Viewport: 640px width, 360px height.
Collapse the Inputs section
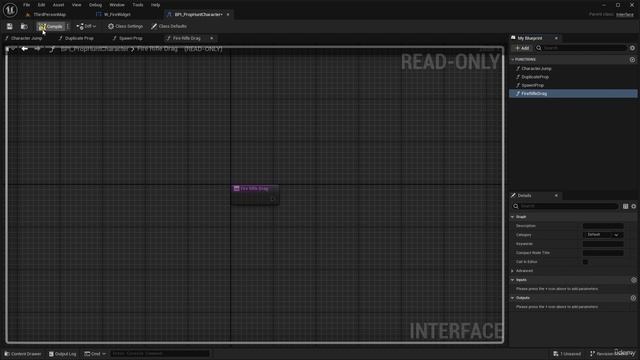[513, 280]
